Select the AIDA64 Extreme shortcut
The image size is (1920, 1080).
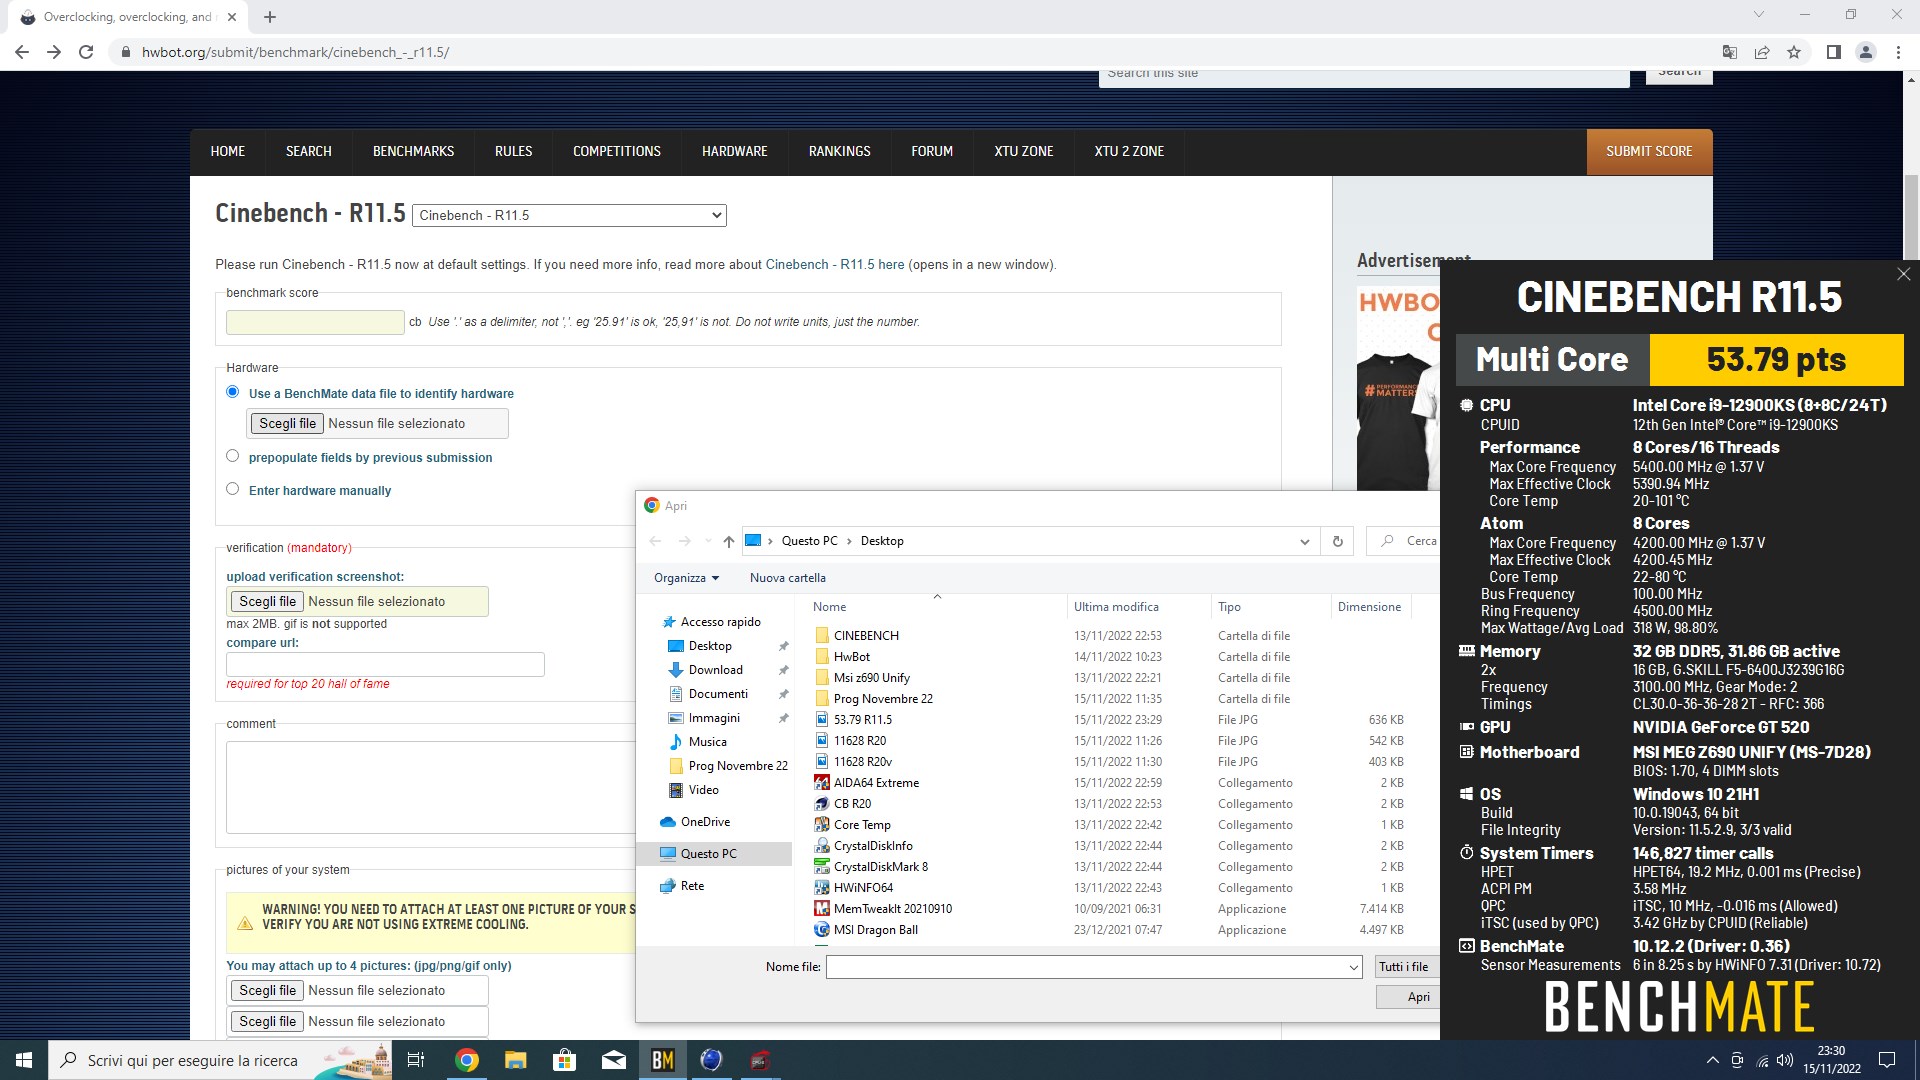tap(876, 783)
